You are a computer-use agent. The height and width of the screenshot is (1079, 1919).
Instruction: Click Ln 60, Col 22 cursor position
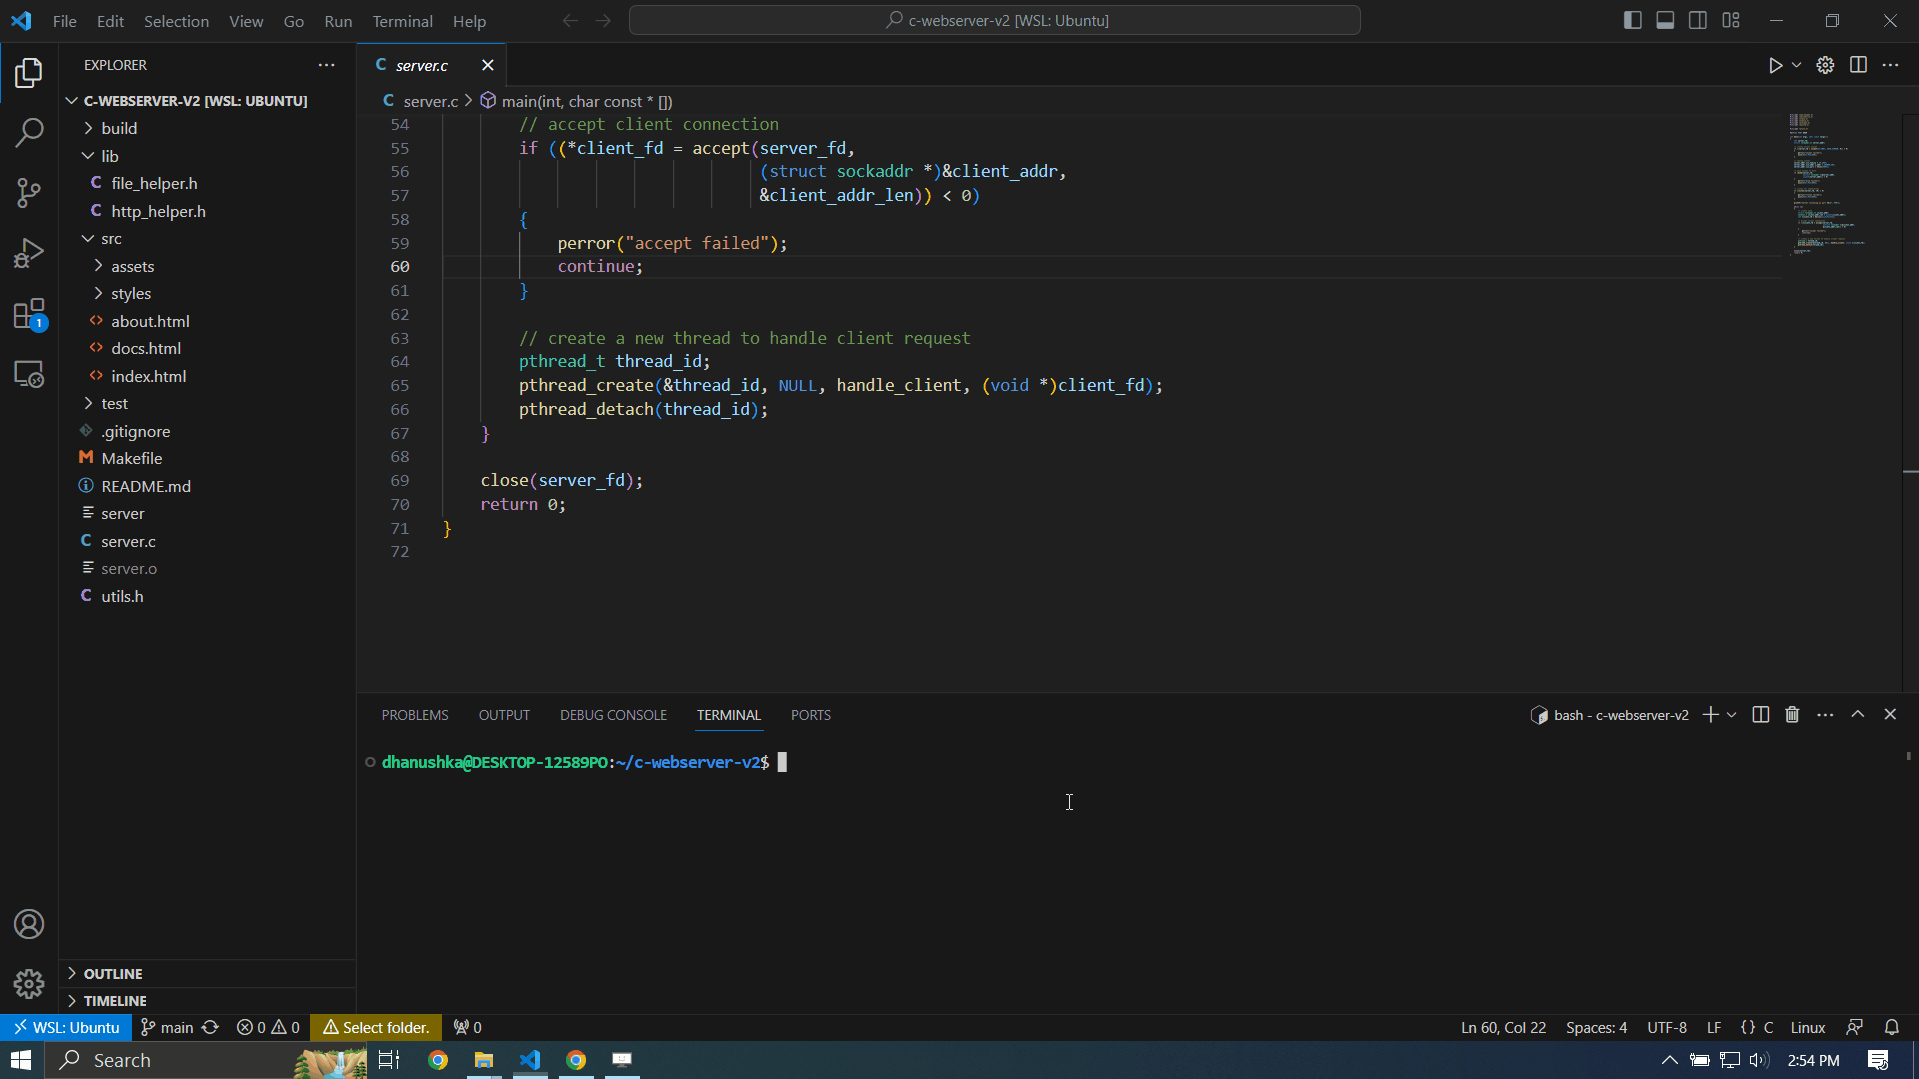click(x=1503, y=1027)
